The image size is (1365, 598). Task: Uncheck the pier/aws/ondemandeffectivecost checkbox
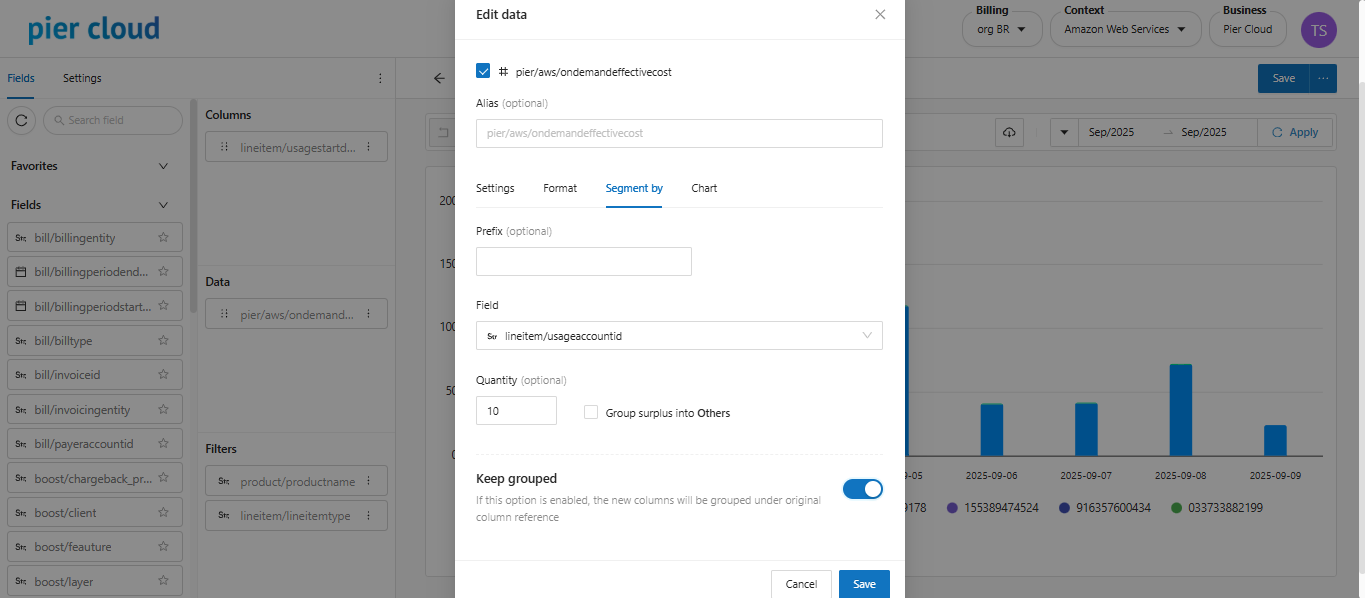pos(484,71)
